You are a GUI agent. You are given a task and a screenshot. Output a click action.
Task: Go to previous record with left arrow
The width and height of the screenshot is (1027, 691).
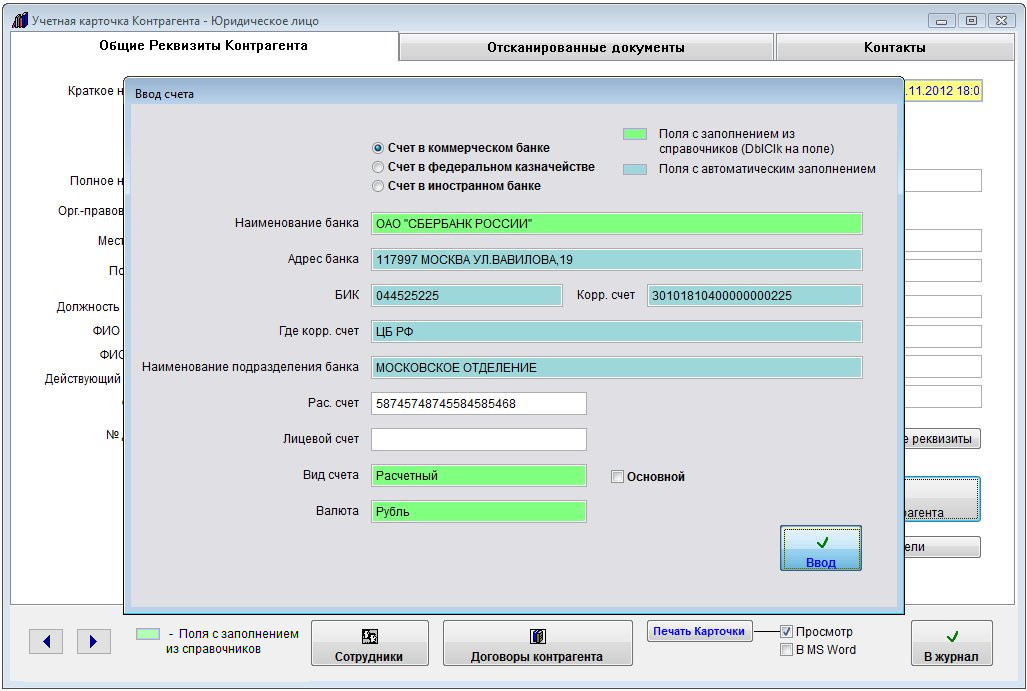pyautogui.click(x=46, y=641)
